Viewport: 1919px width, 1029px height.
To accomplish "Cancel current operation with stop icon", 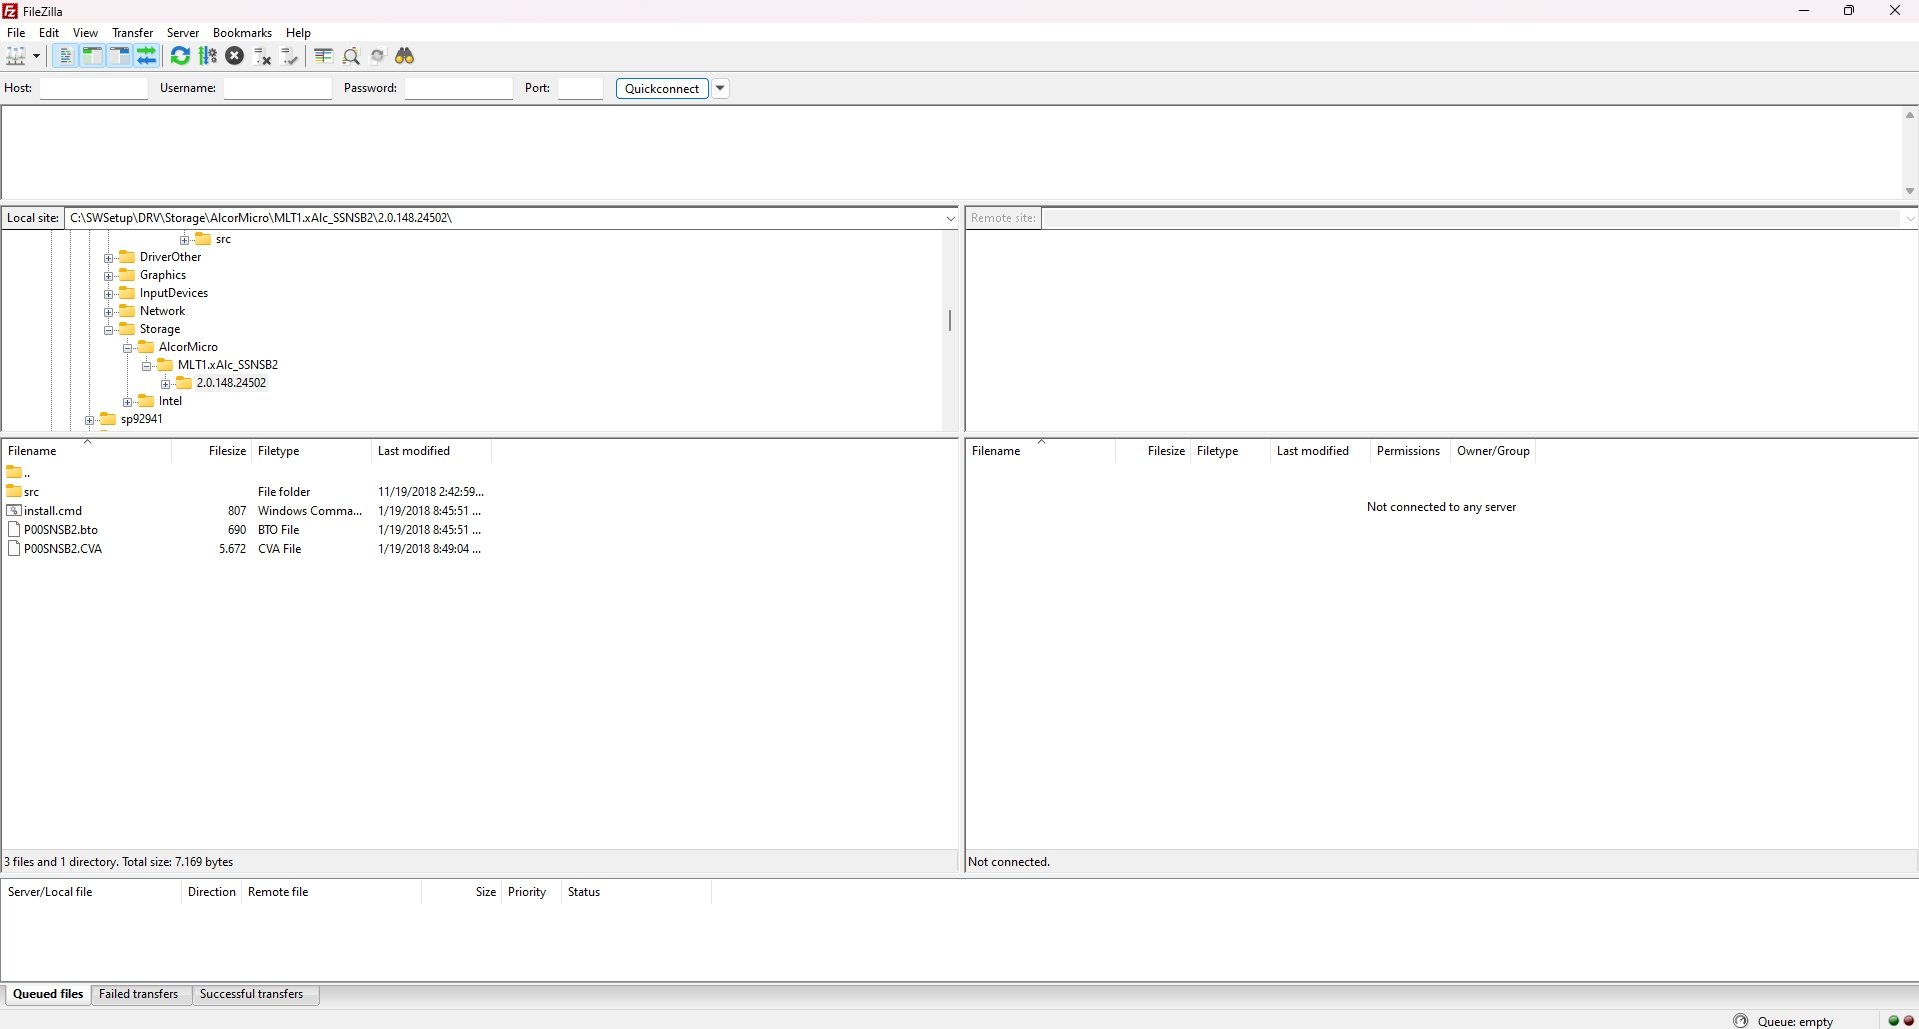I will point(235,56).
